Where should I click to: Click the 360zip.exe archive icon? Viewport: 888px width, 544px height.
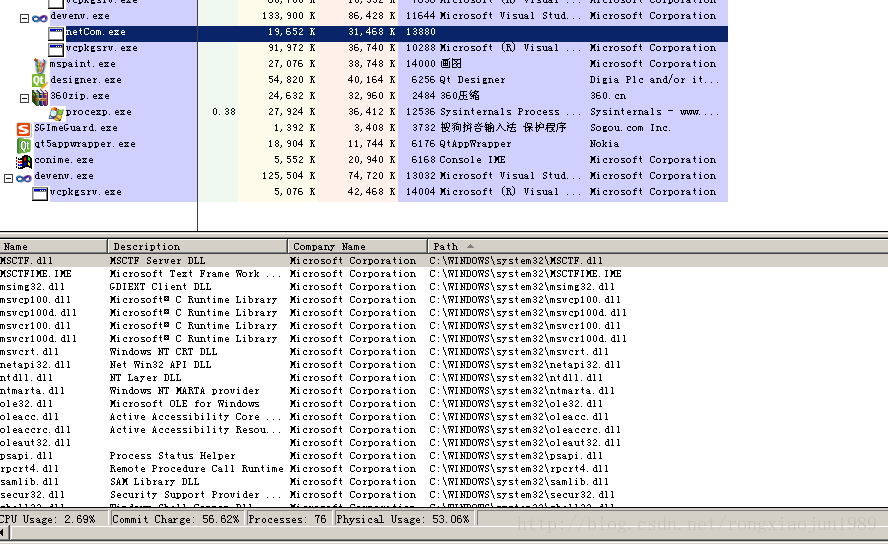tap(40, 97)
